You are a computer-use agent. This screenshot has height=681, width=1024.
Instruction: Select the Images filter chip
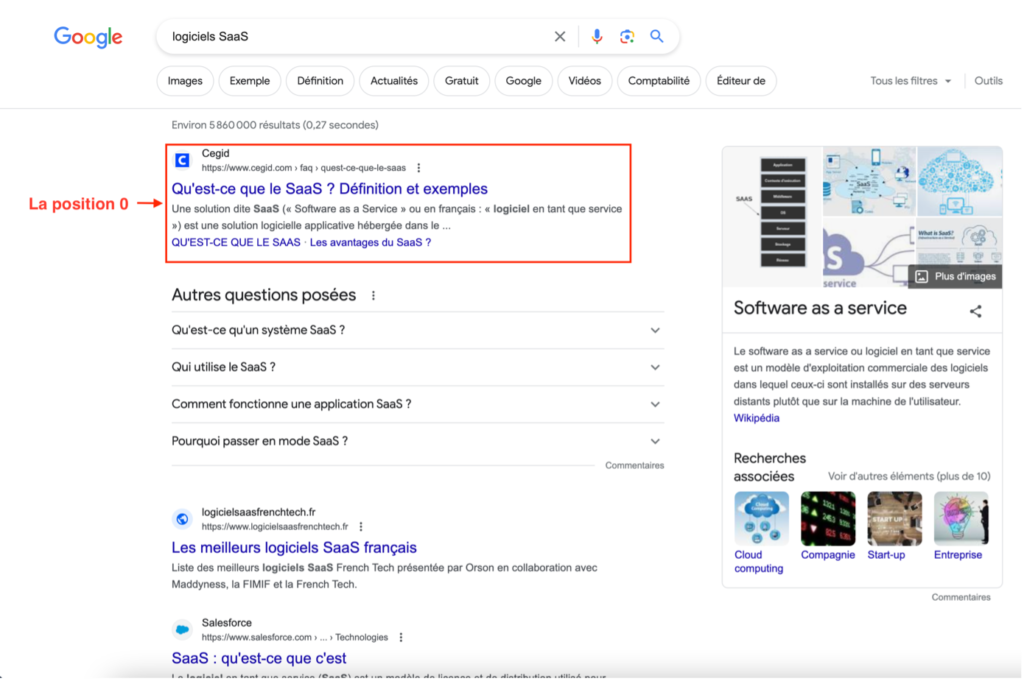tap(185, 81)
